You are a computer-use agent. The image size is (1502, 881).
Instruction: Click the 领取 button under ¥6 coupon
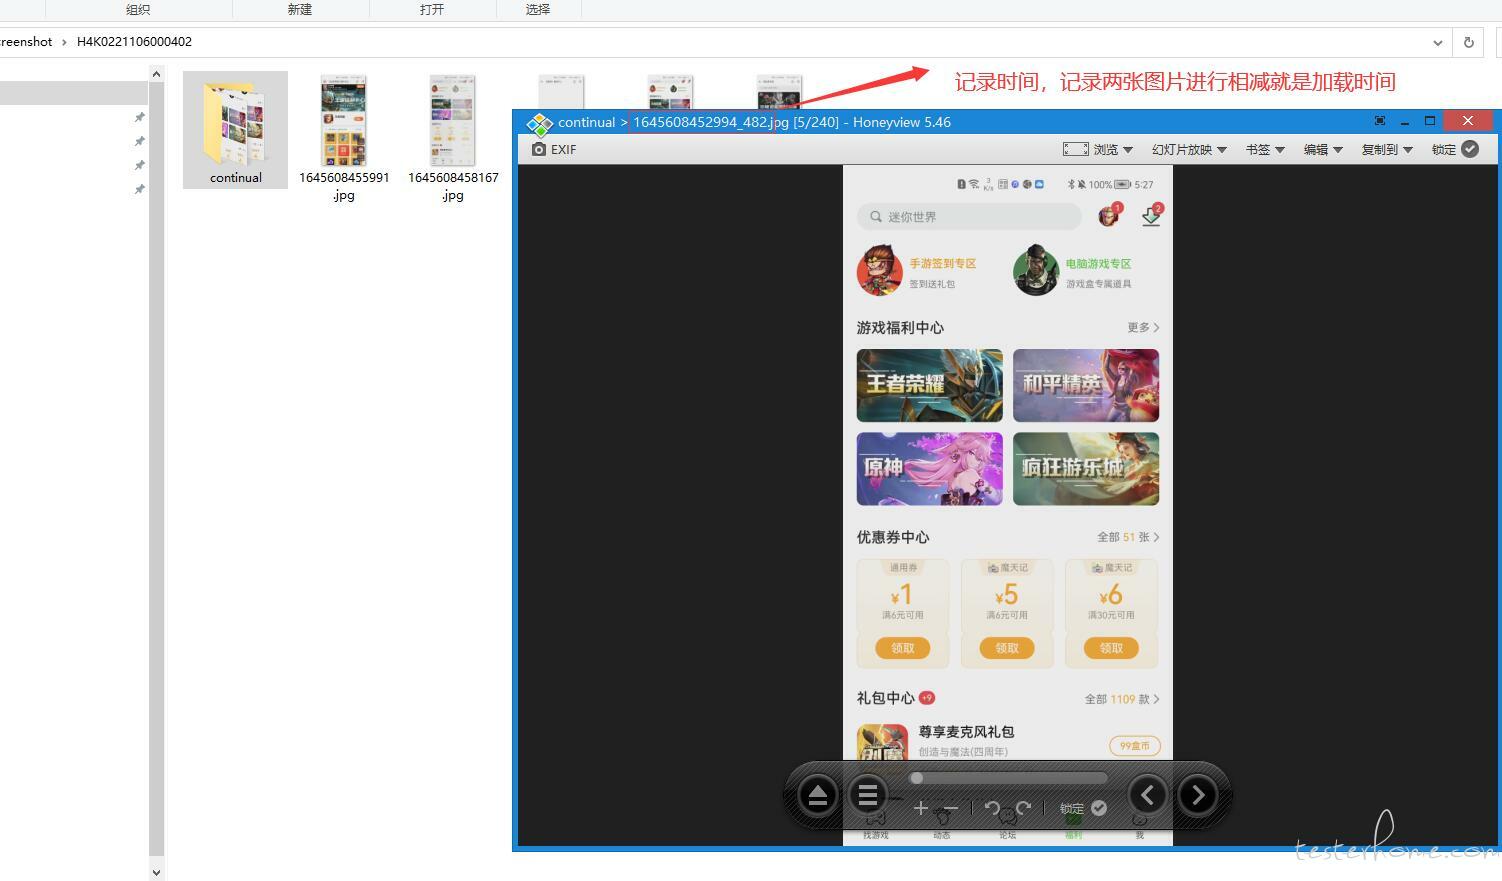[x=1111, y=648]
